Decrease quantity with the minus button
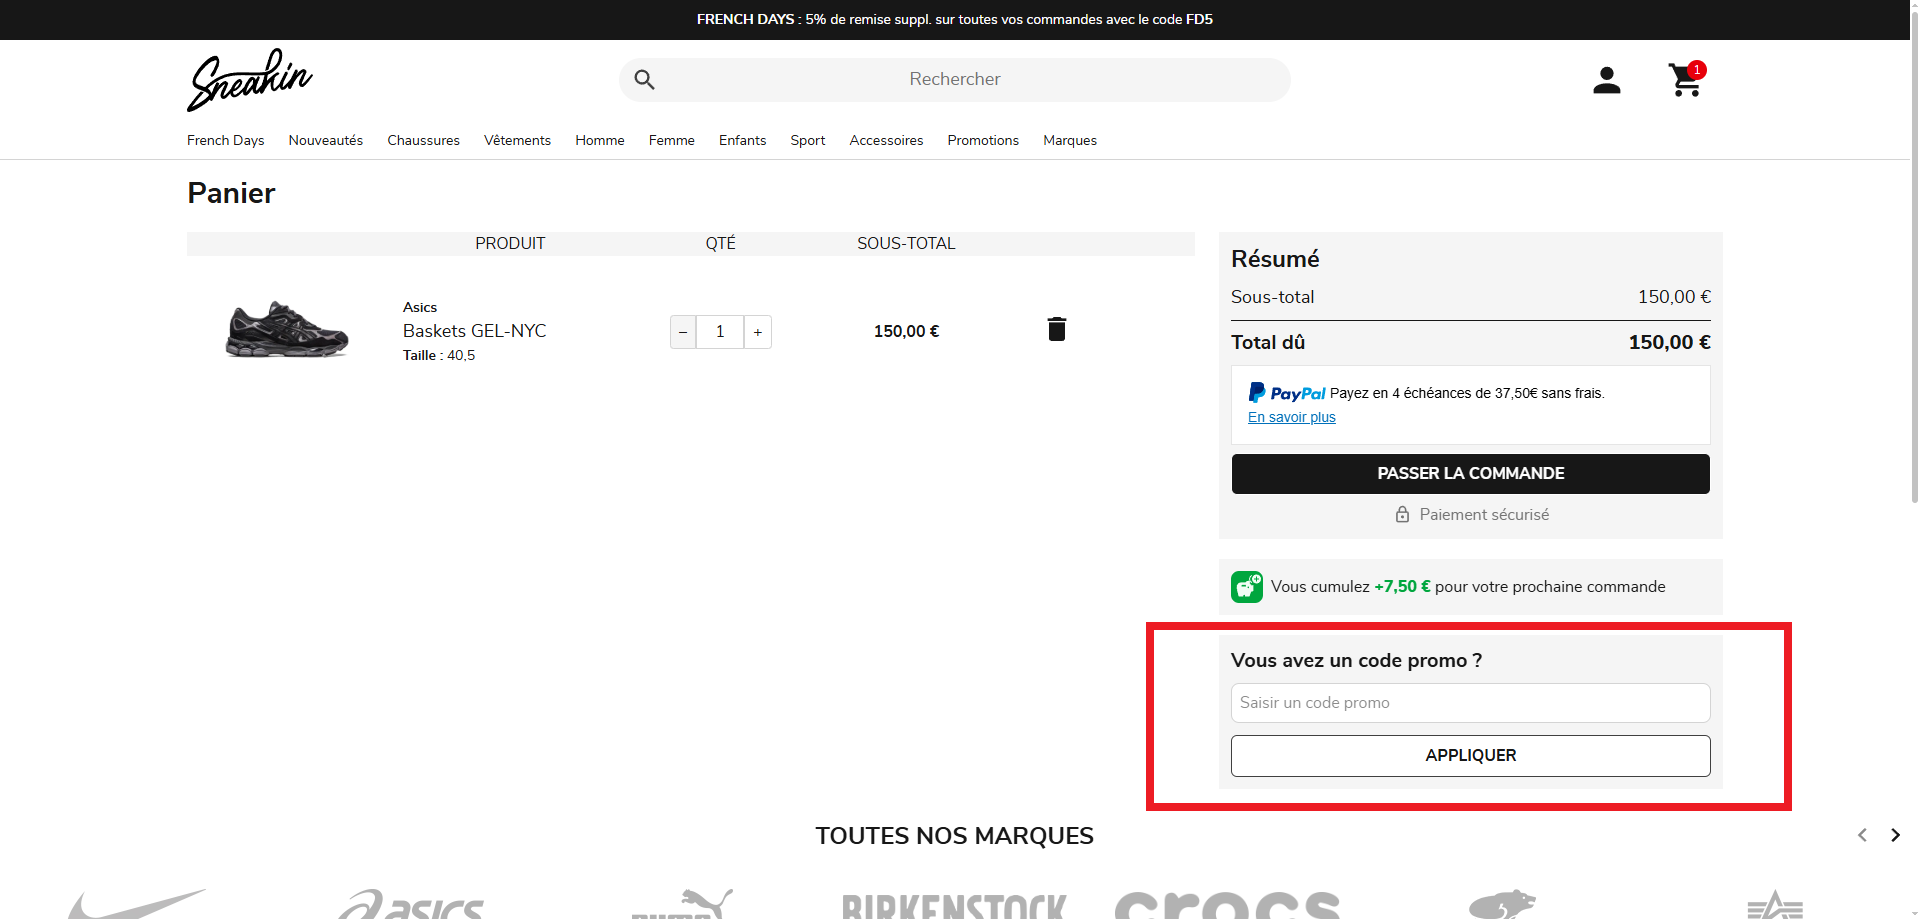This screenshot has width=1920, height=919. pyautogui.click(x=683, y=332)
